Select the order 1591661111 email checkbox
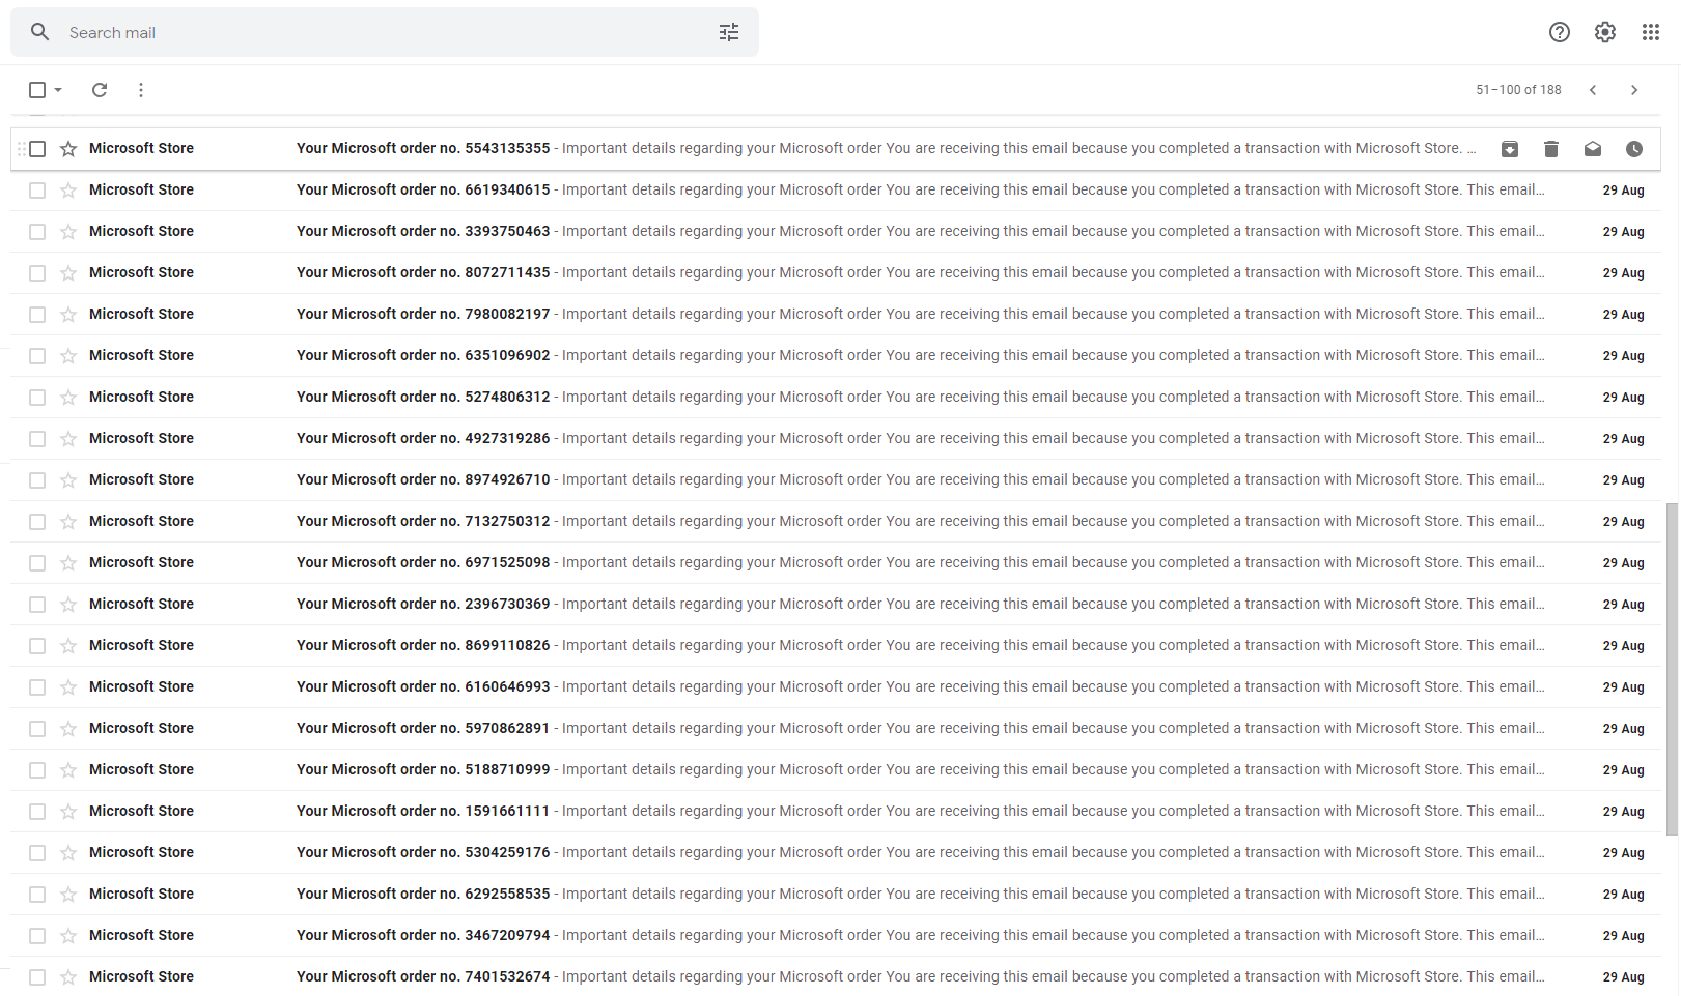Viewport: 1681px width, 996px height. pyautogui.click(x=38, y=812)
